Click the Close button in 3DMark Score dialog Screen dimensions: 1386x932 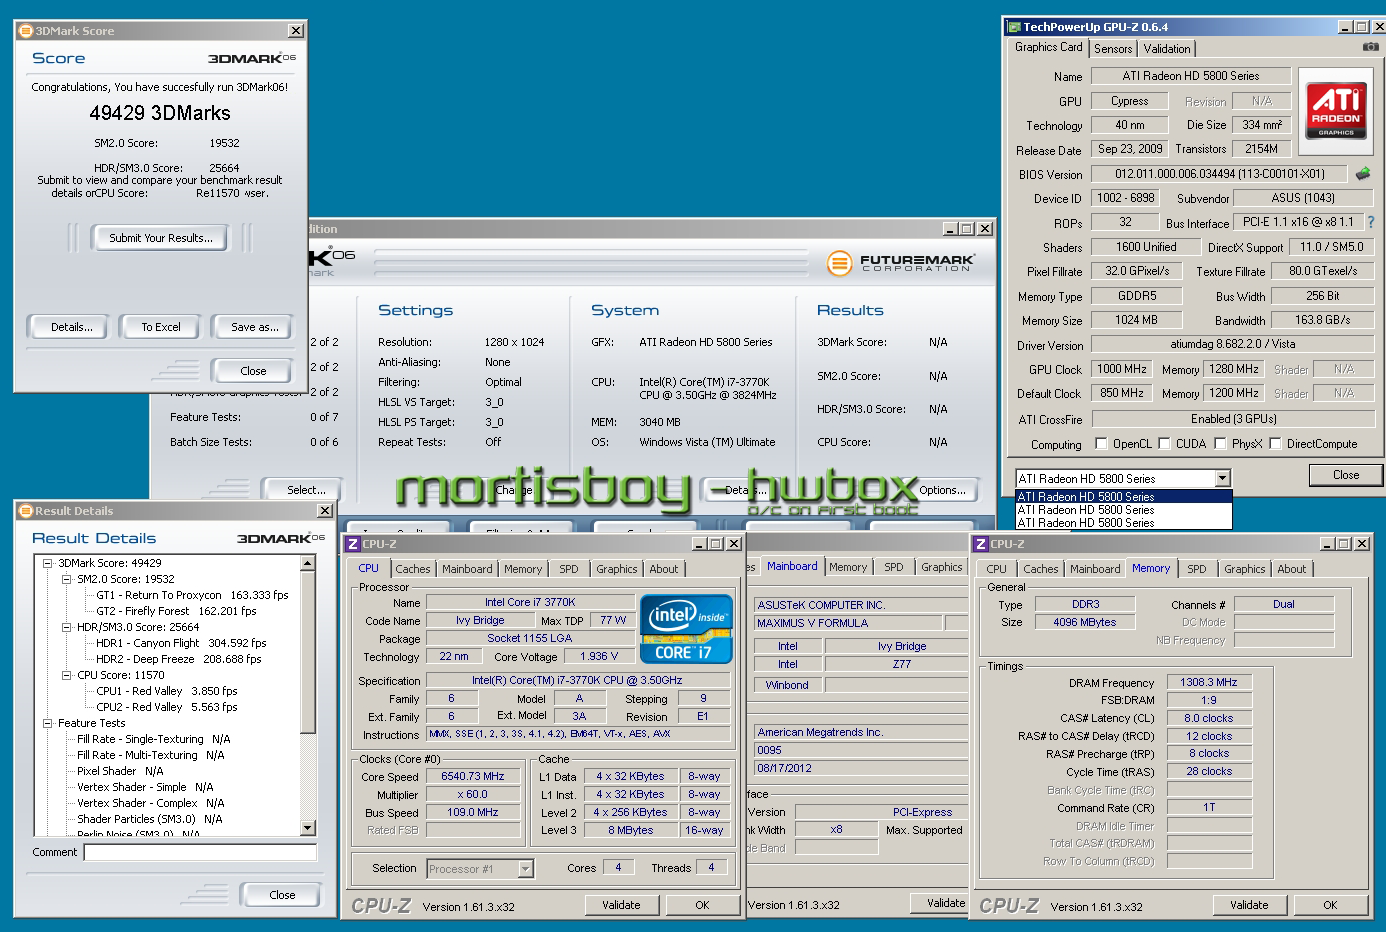pos(253,371)
